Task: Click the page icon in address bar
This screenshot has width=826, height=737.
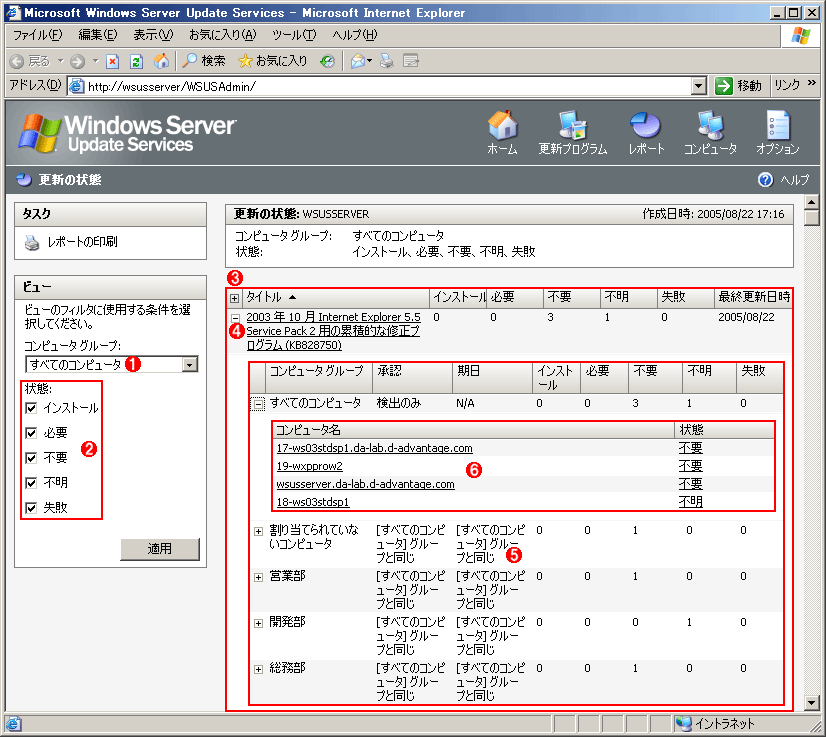Action: pos(76,86)
